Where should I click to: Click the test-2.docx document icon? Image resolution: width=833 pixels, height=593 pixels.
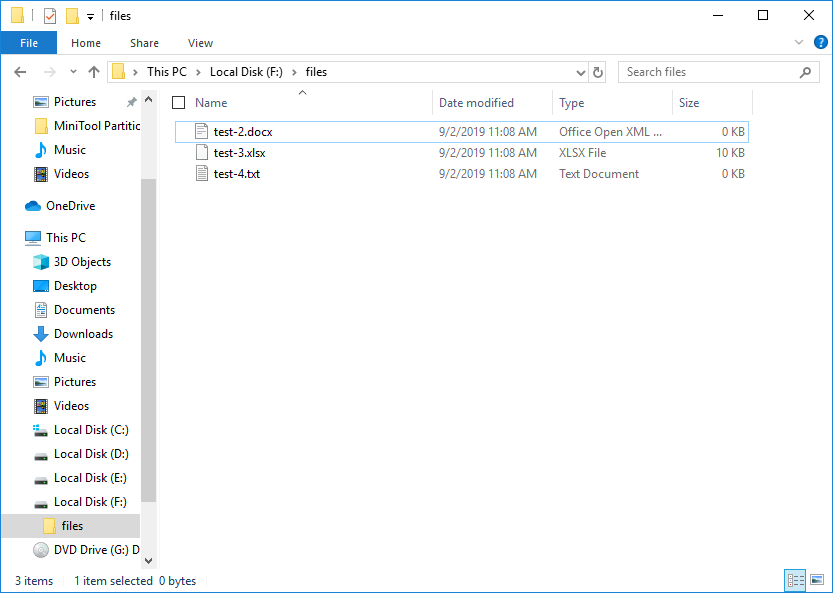[201, 132]
